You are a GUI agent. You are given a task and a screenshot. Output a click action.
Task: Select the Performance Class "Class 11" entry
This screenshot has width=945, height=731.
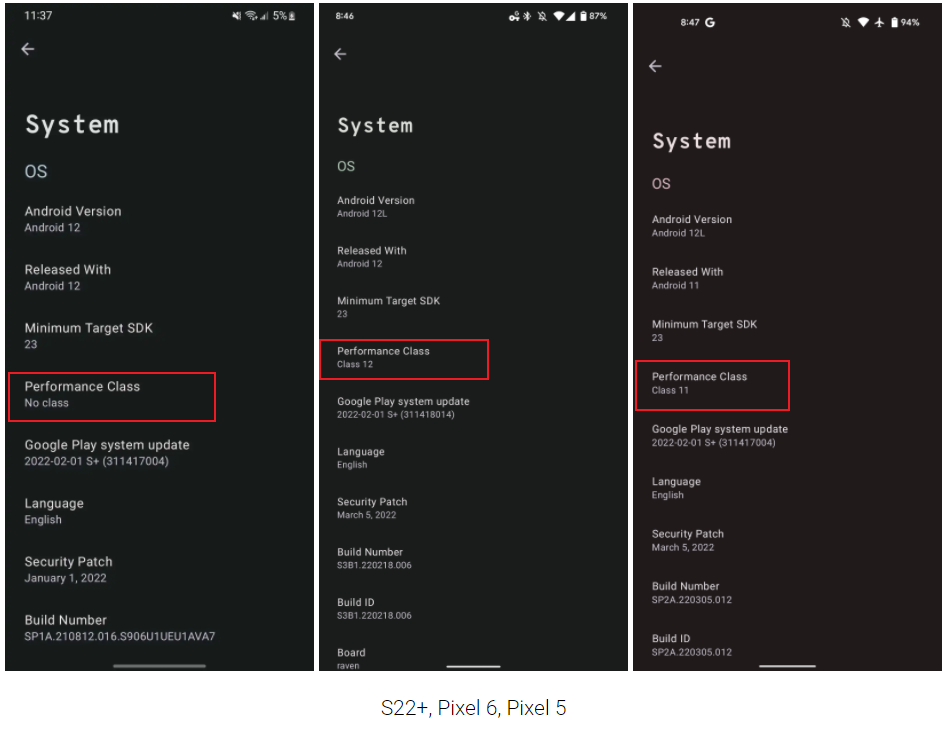click(x=712, y=384)
